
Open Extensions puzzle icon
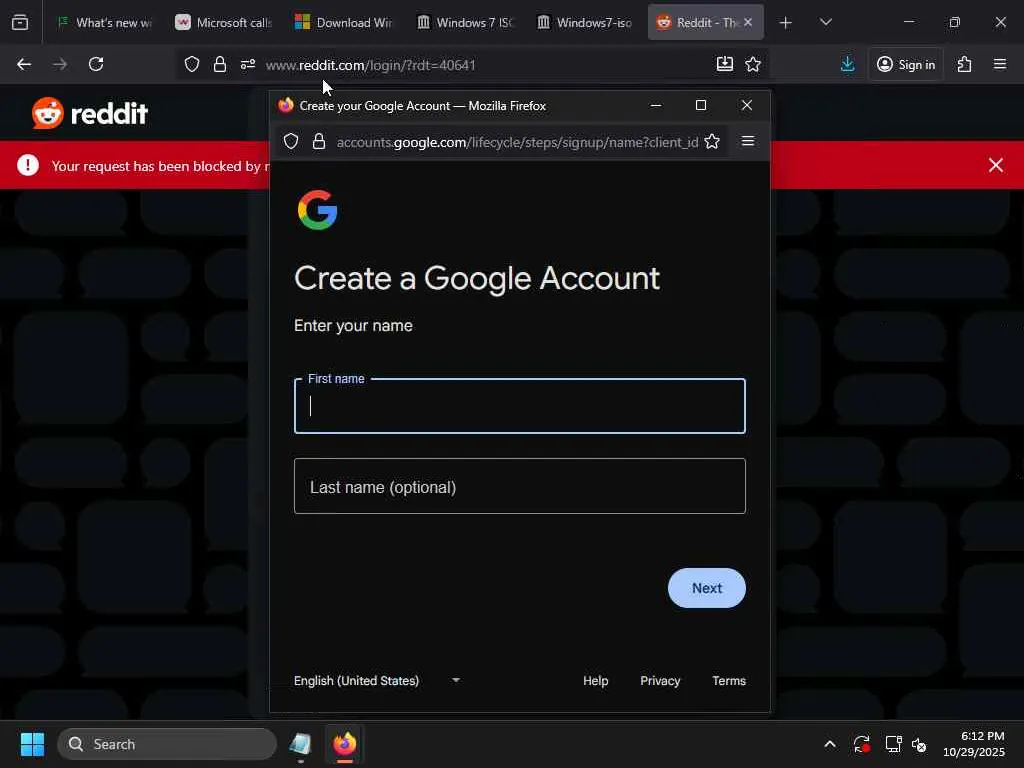pos(965,64)
